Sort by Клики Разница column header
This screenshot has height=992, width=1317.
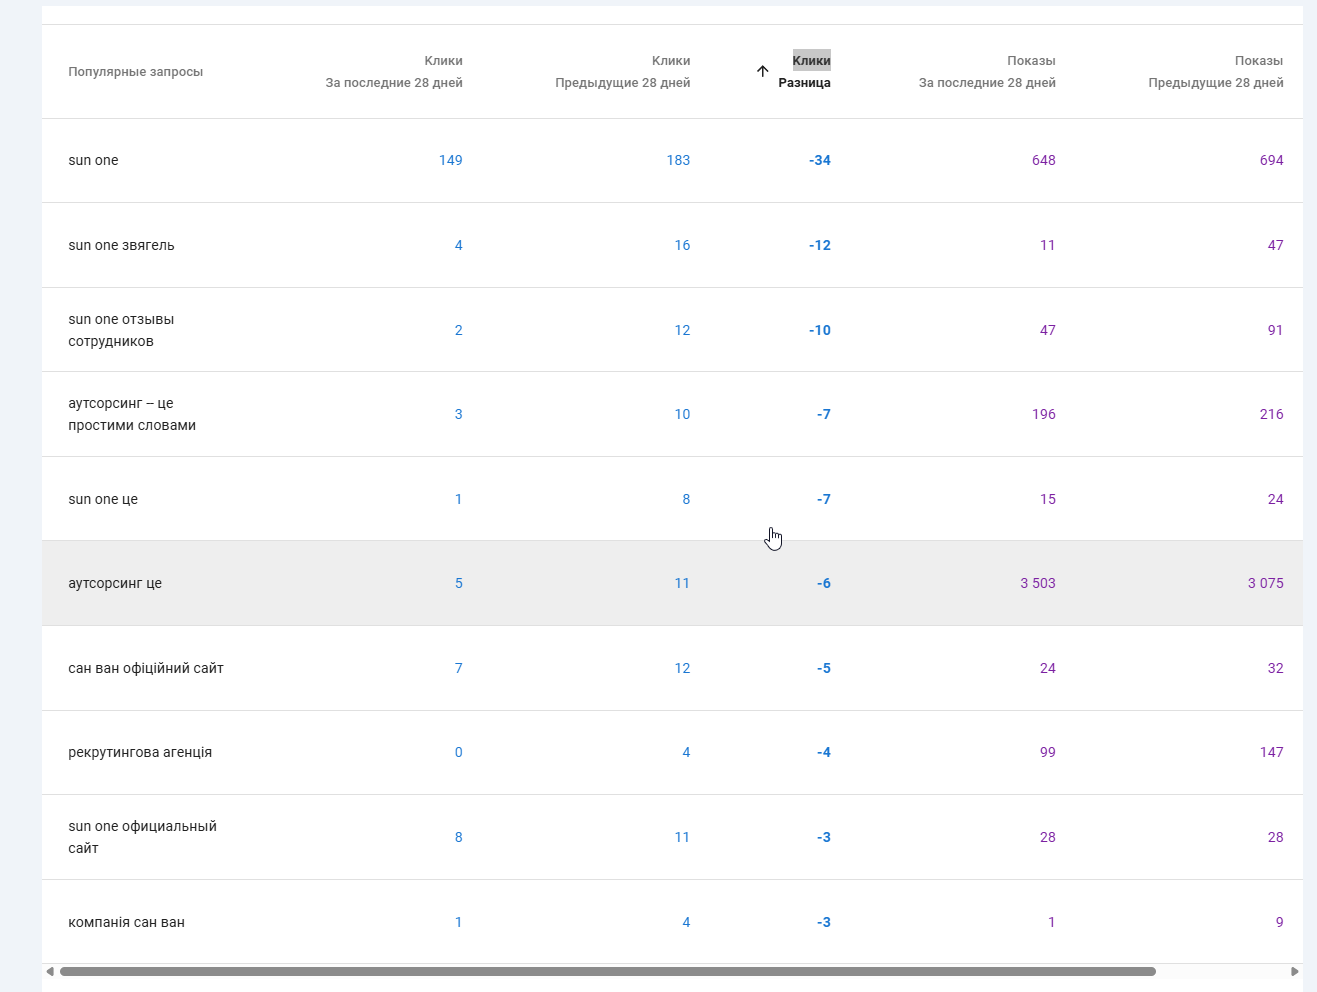805,72
